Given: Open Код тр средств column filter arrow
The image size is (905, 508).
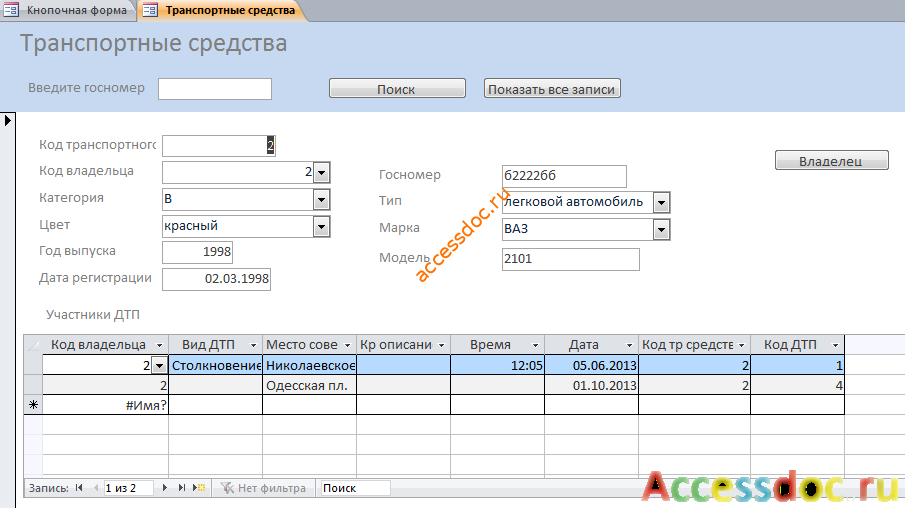Looking at the screenshot, I should [x=742, y=345].
